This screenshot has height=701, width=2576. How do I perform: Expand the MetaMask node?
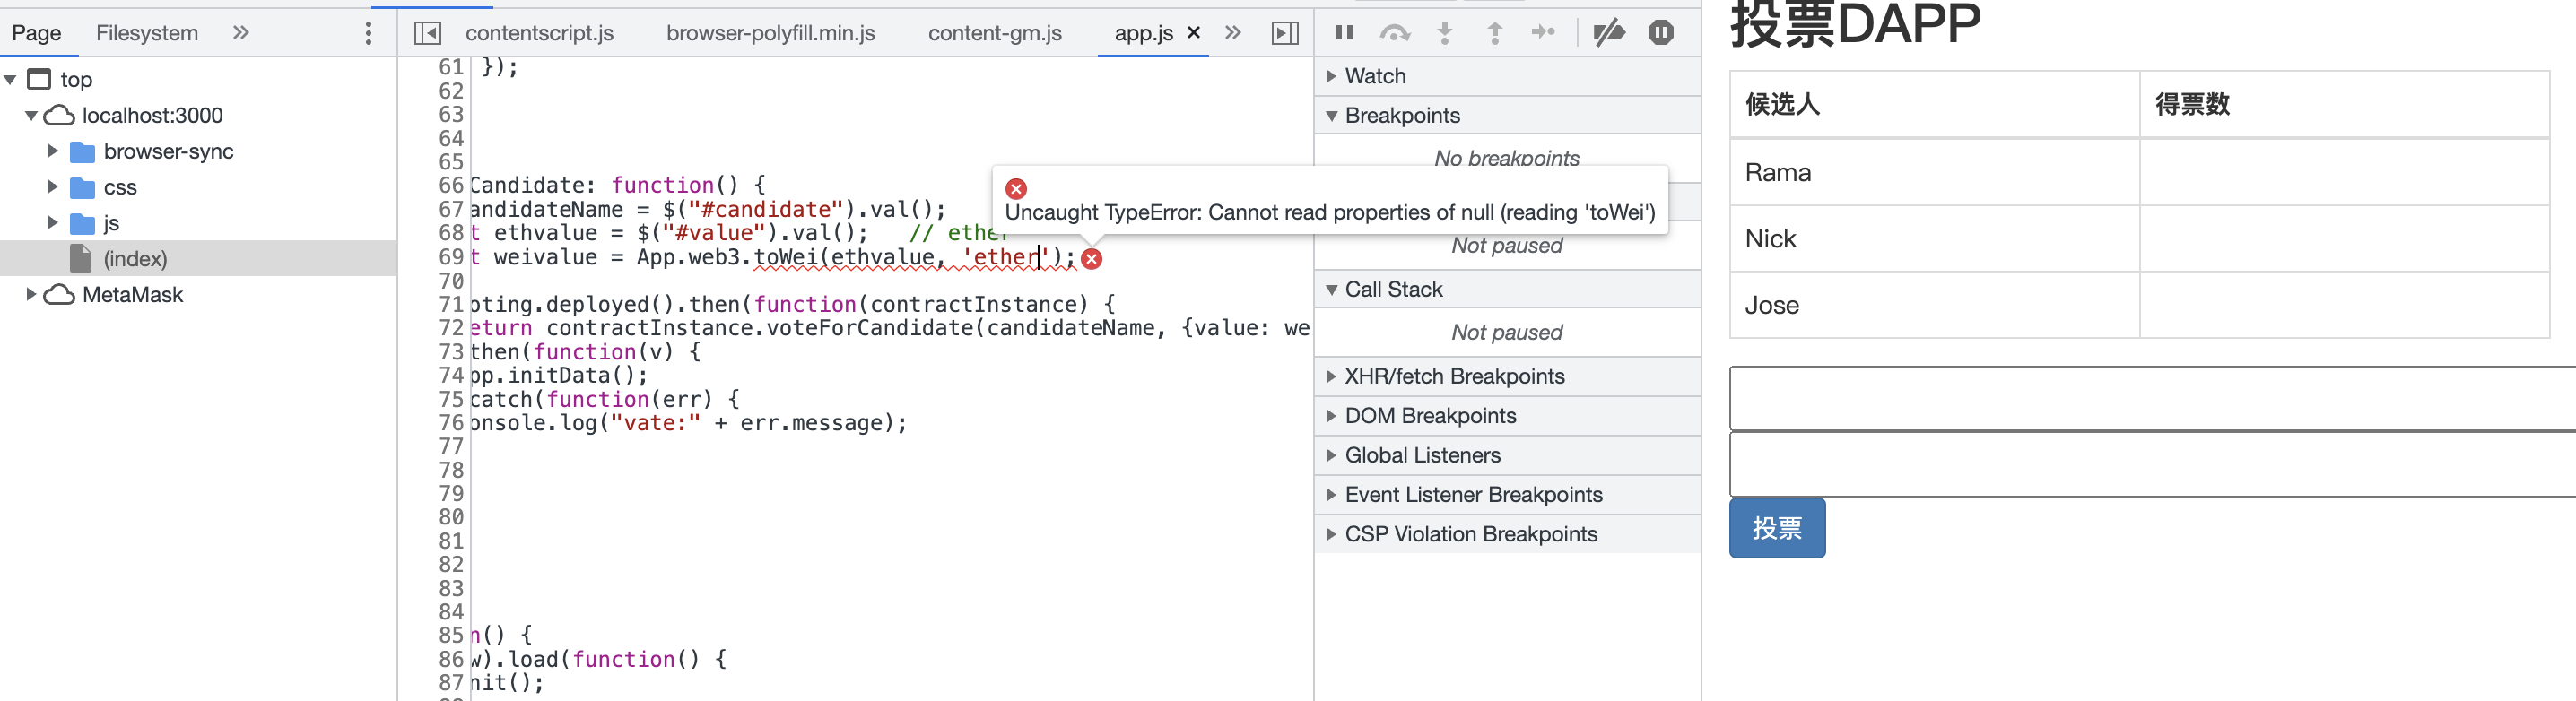[31, 294]
